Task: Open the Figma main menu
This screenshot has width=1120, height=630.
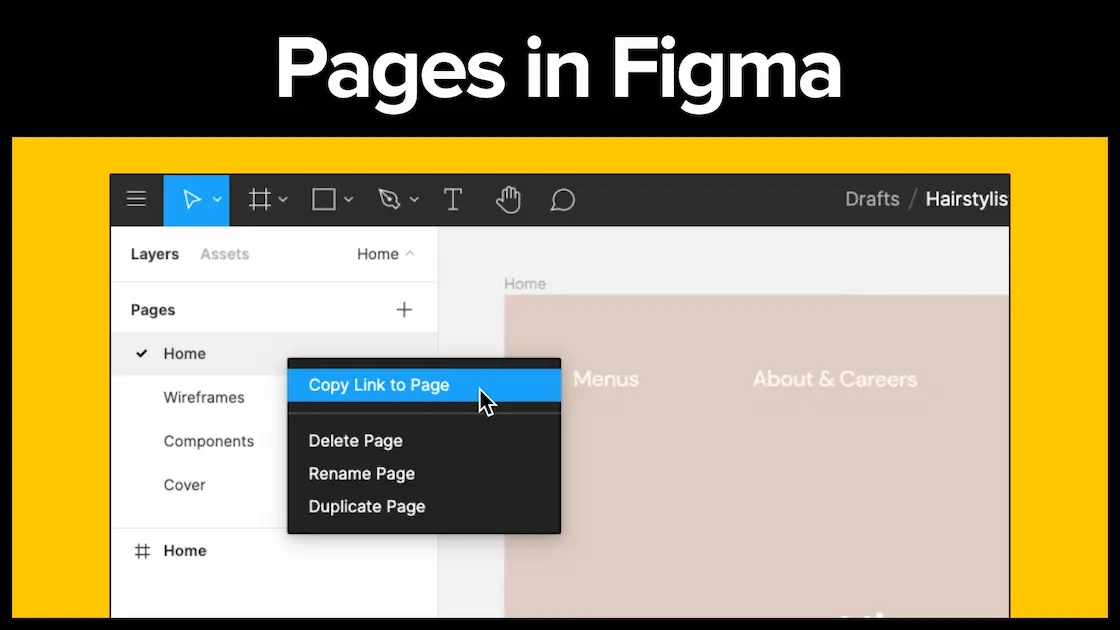Action: coord(136,199)
